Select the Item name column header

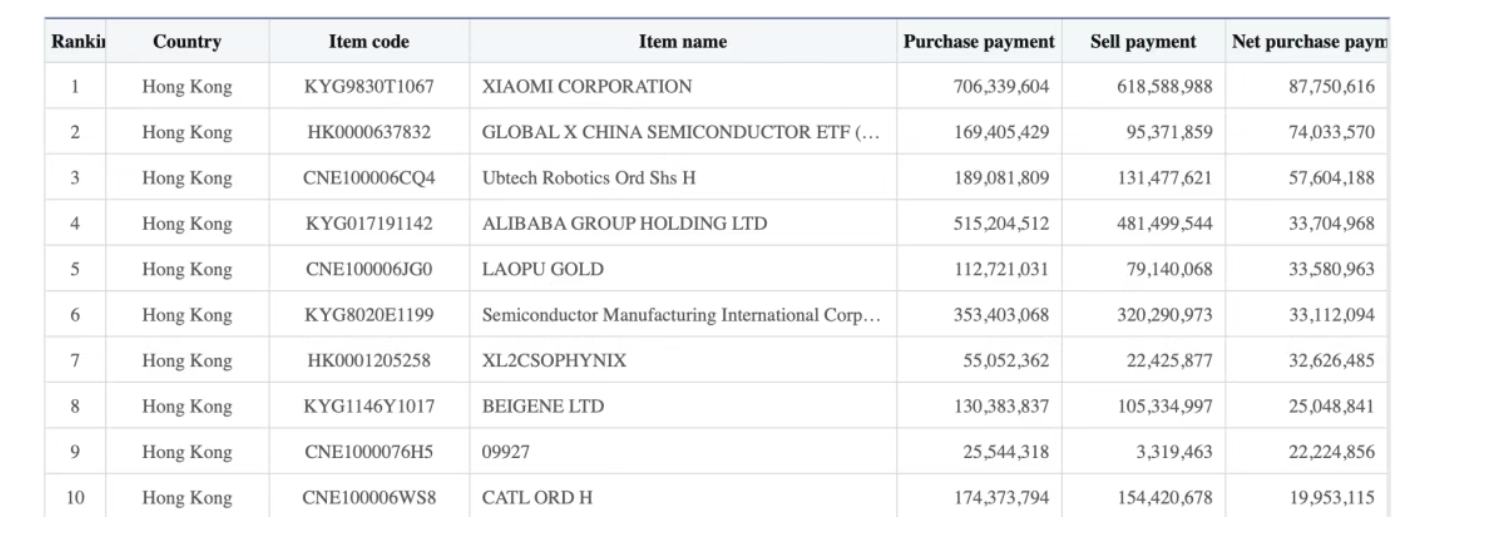[683, 42]
